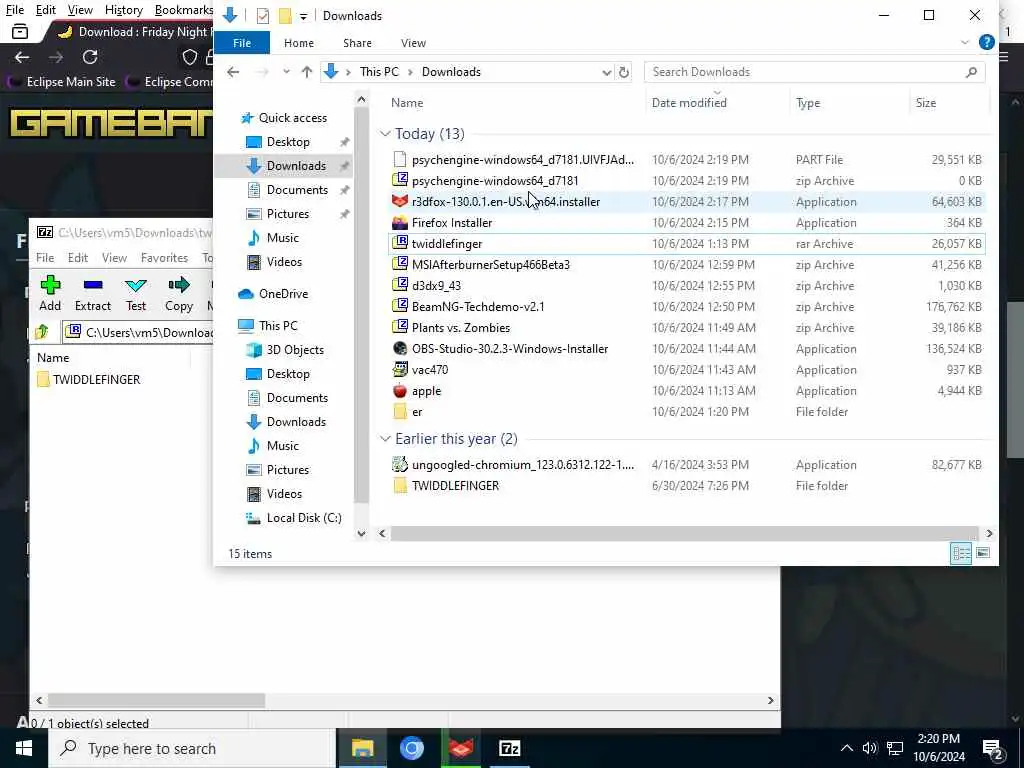
Task: Select the apple application icon
Action: (x=400, y=391)
